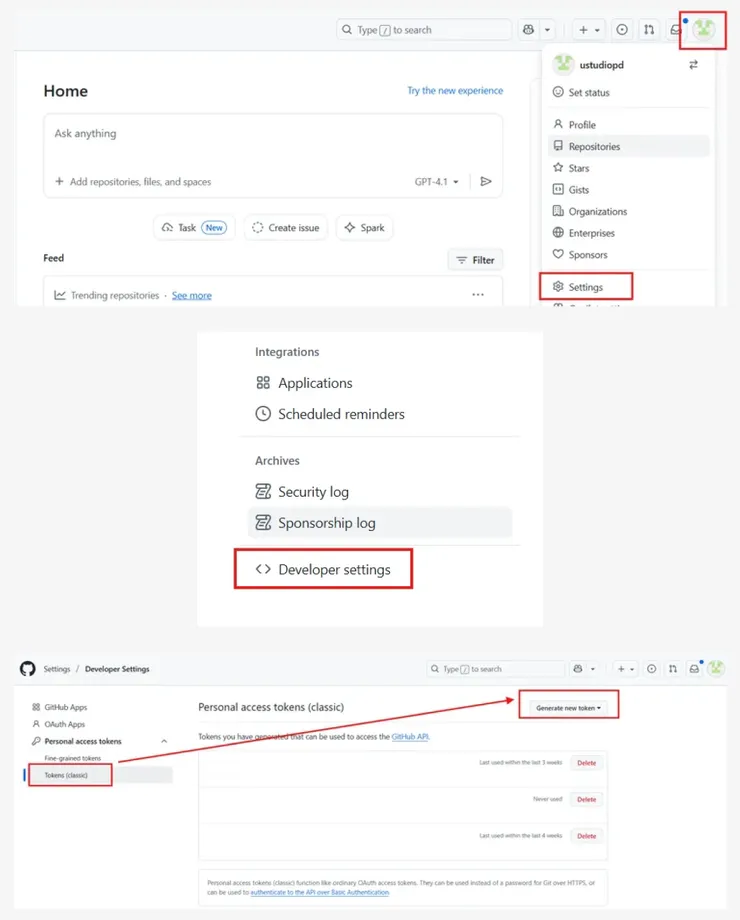Screen dimensions: 740x920
Task: Open Gists from user menu
Action: tap(578, 190)
